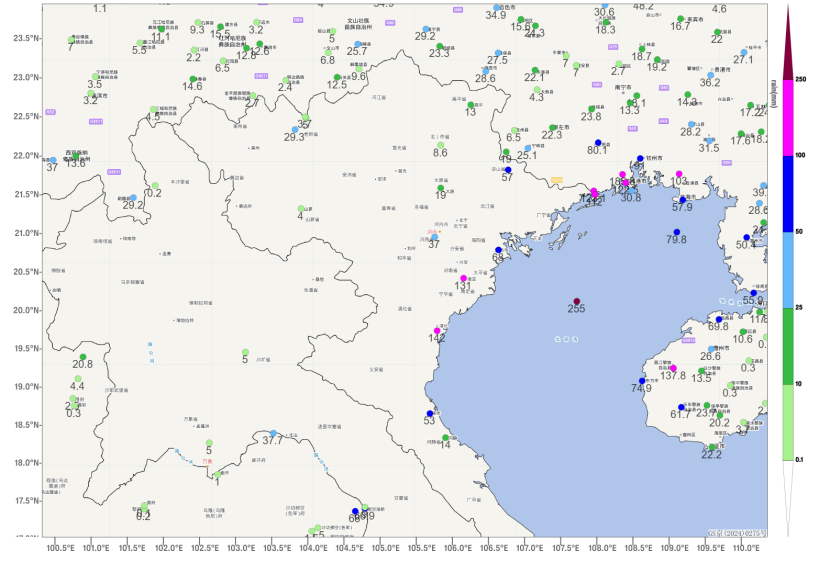Select the blue marker labeled 57
This screenshot has height=564, width=831.
[508, 170]
